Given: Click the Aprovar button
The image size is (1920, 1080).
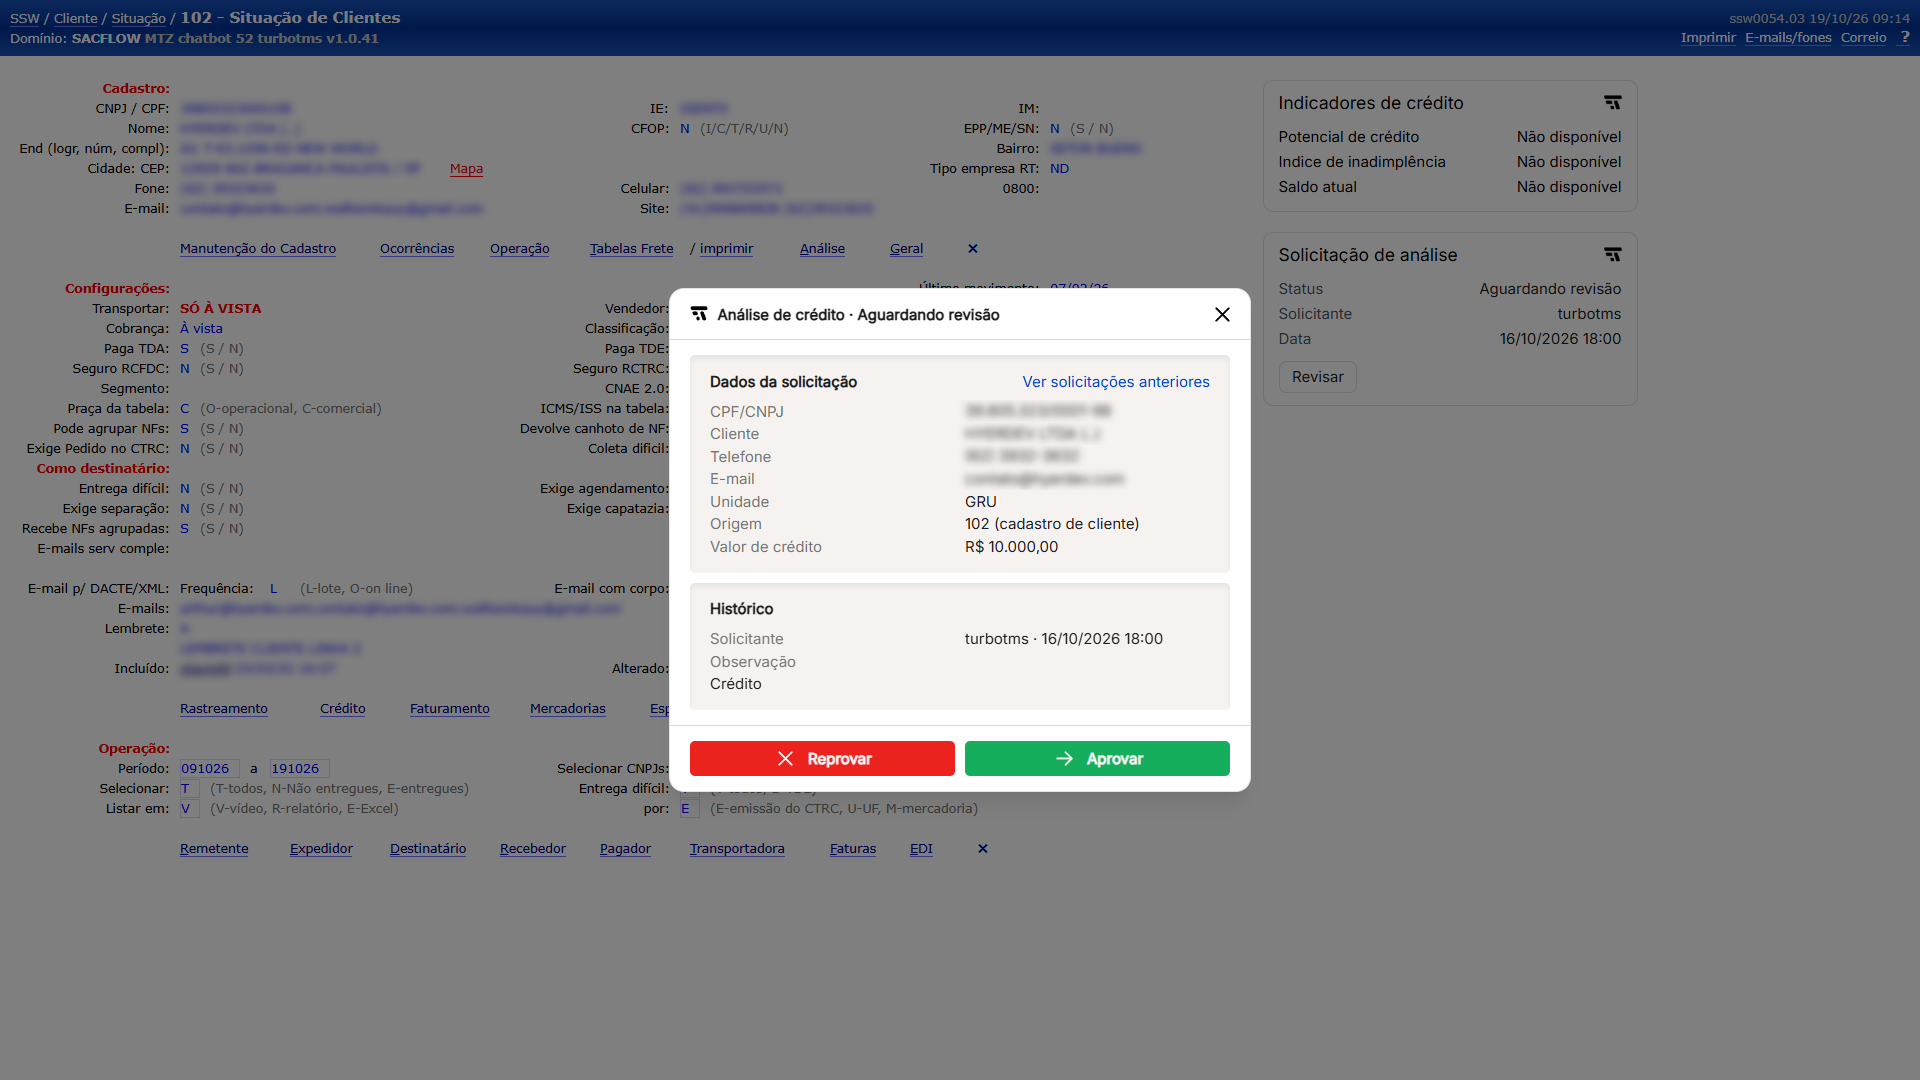Looking at the screenshot, I should (x=1097, y=759).
